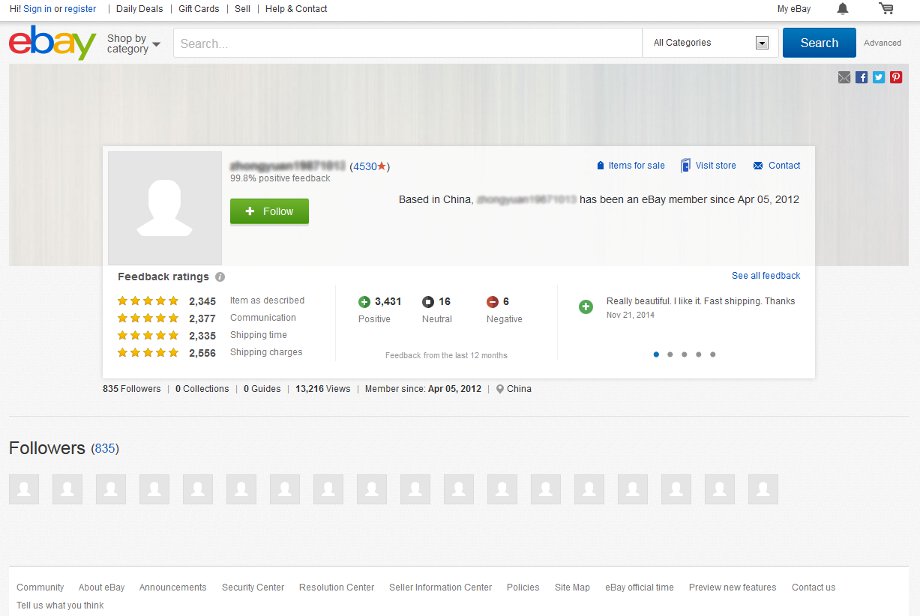
Task: Open Sell menu item
Action: click(x=242, y=9)
